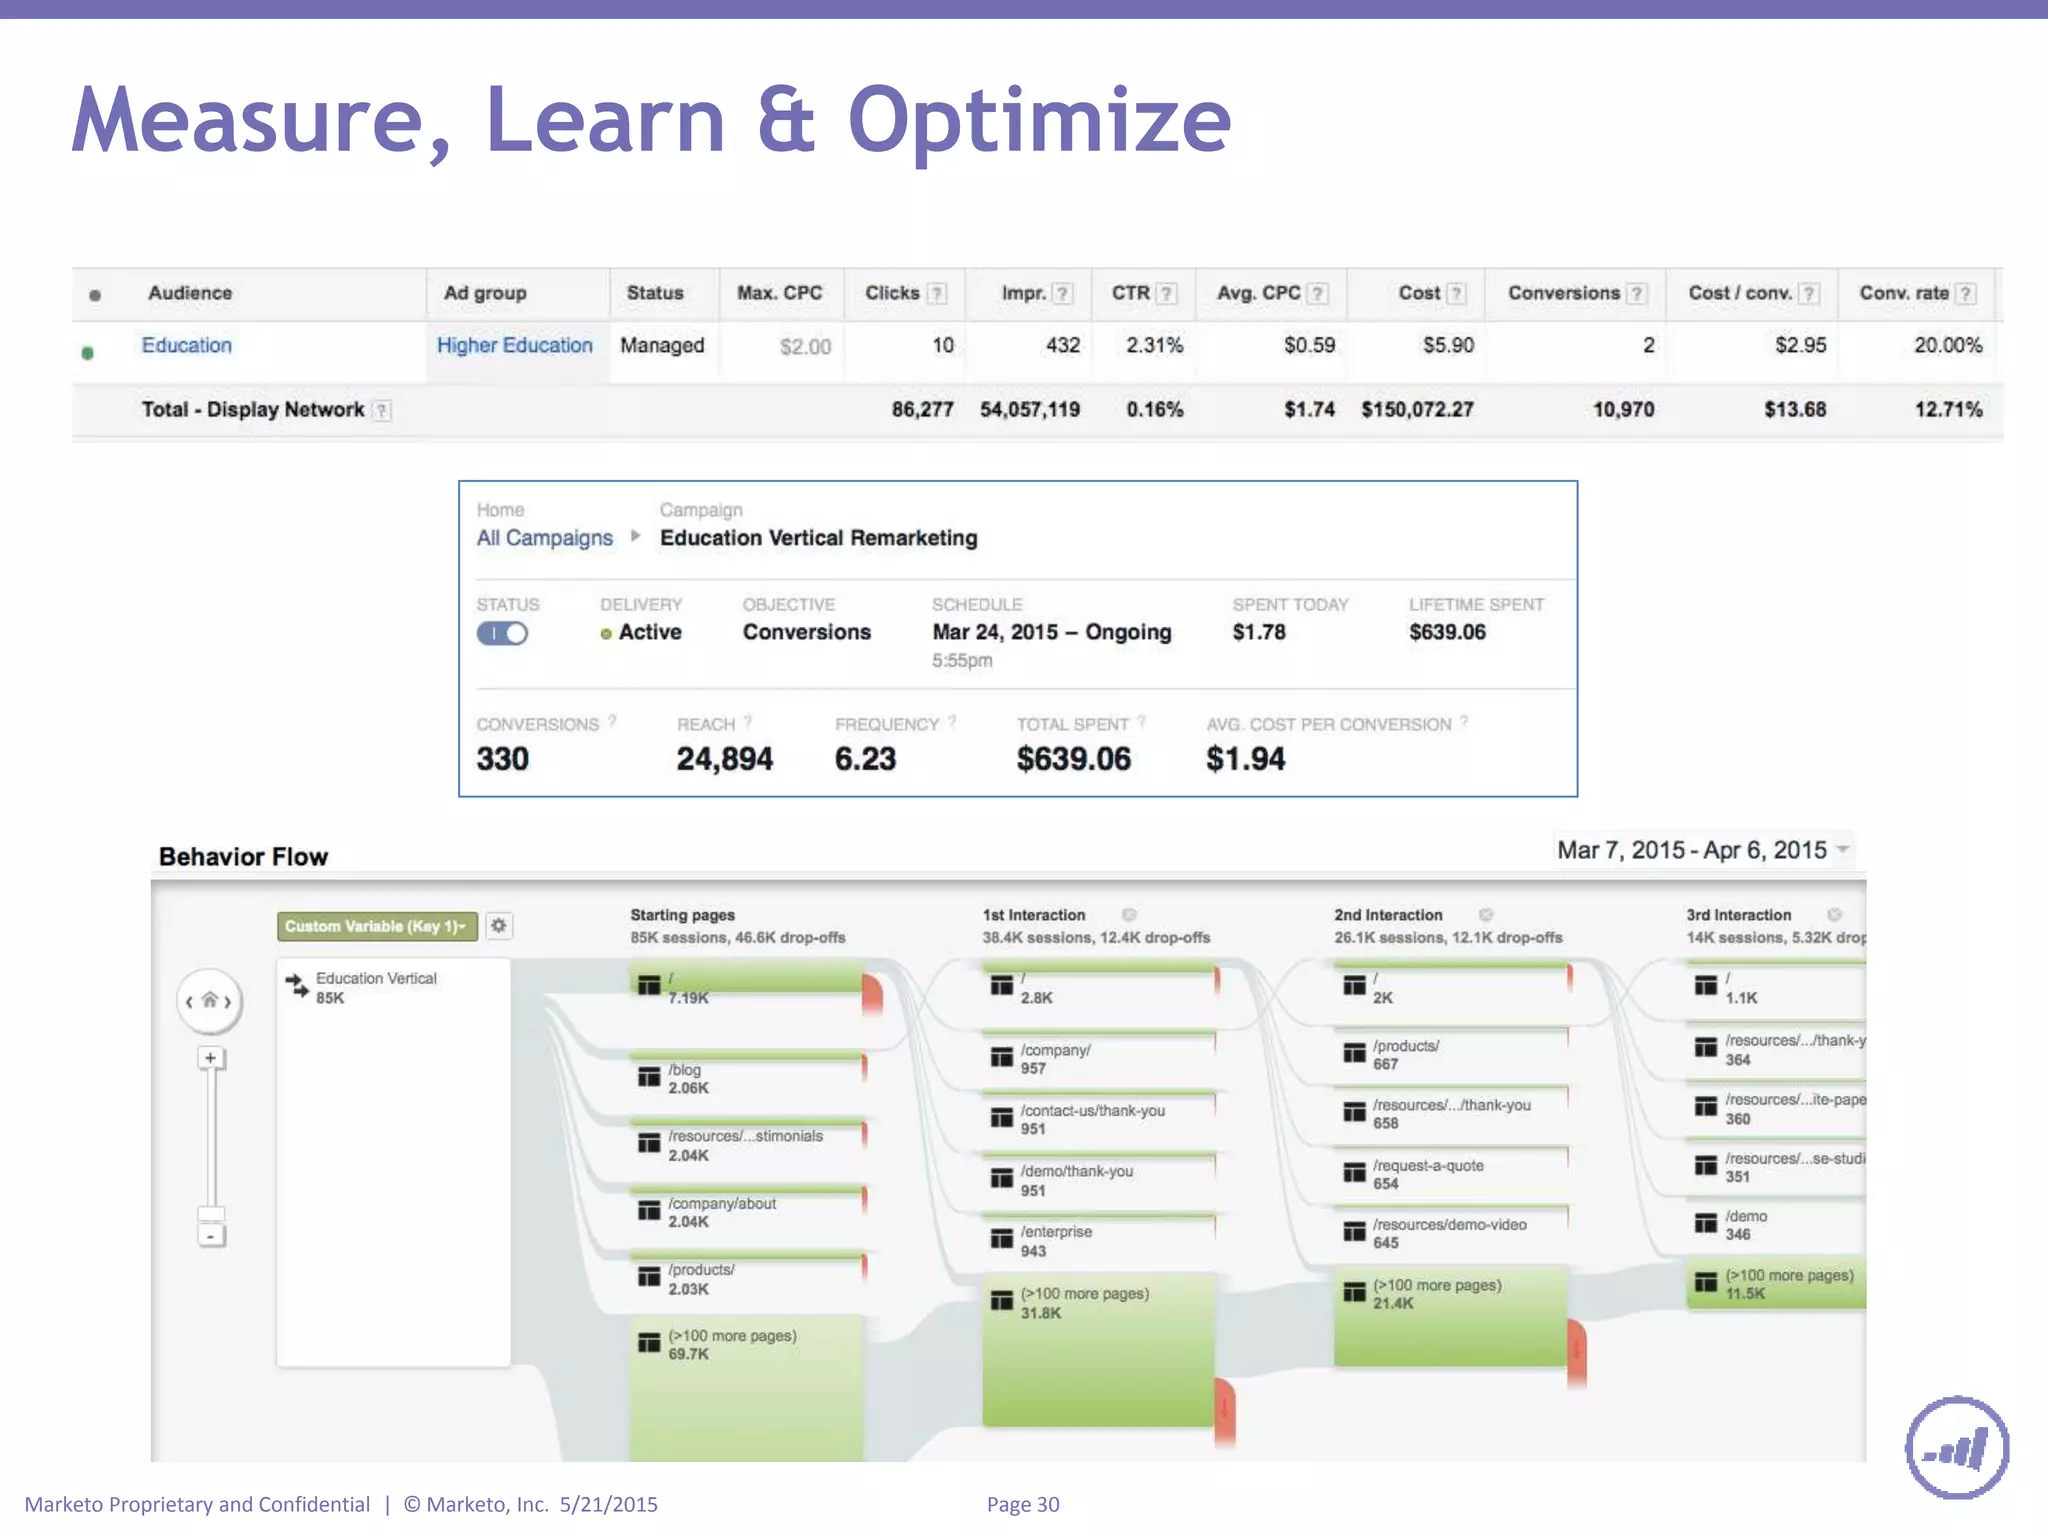Click the Conversions metric help icon in campaign panel
Screen dimensions: 2048x1536
[612, 721]
